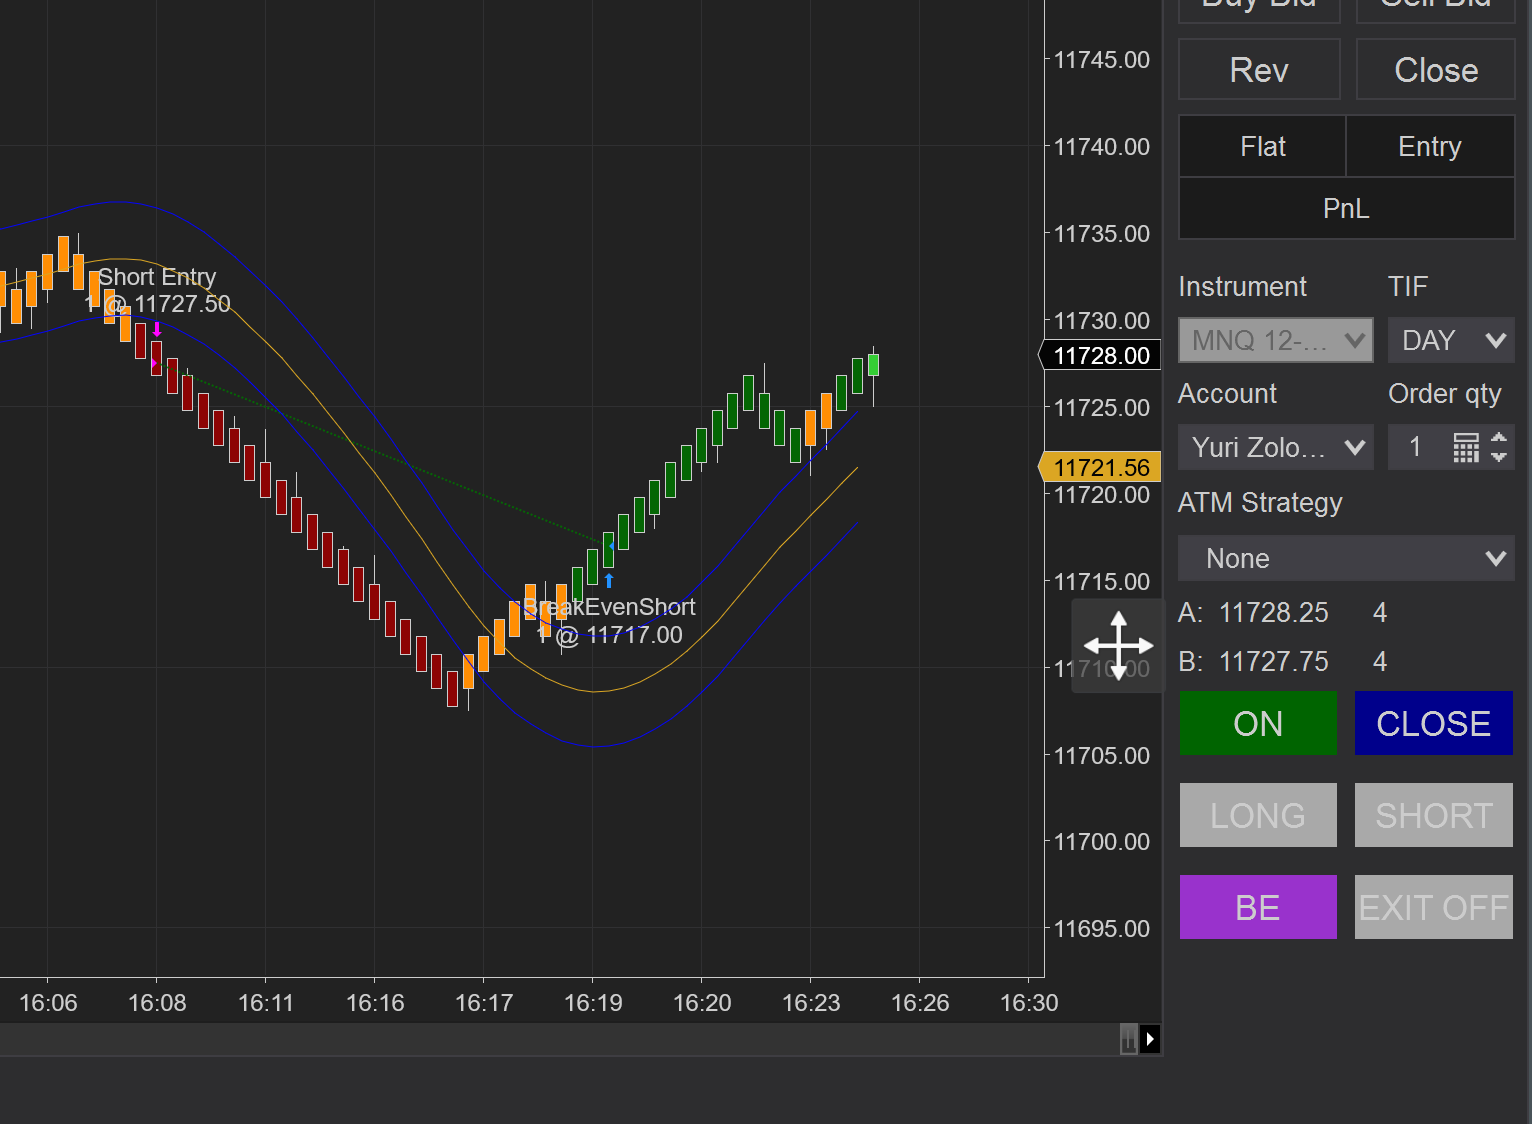Enable the BE breakeven mode
Screen dimensions: 1532x1124
1257,907
